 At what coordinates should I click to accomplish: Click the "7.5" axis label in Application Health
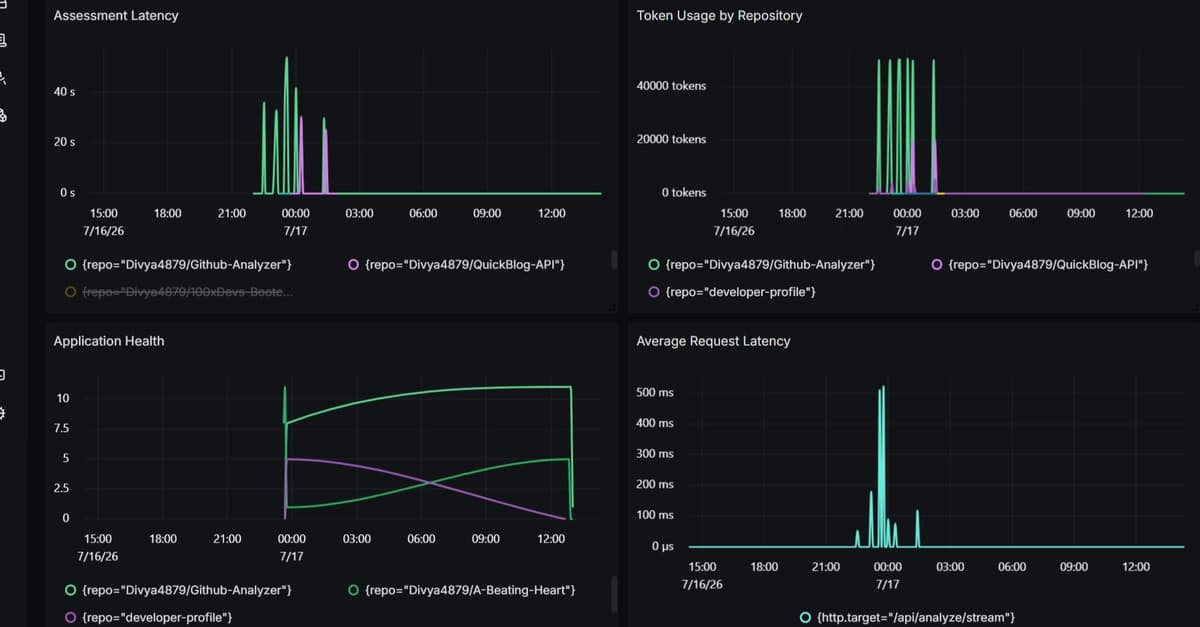tap(61, 428)
